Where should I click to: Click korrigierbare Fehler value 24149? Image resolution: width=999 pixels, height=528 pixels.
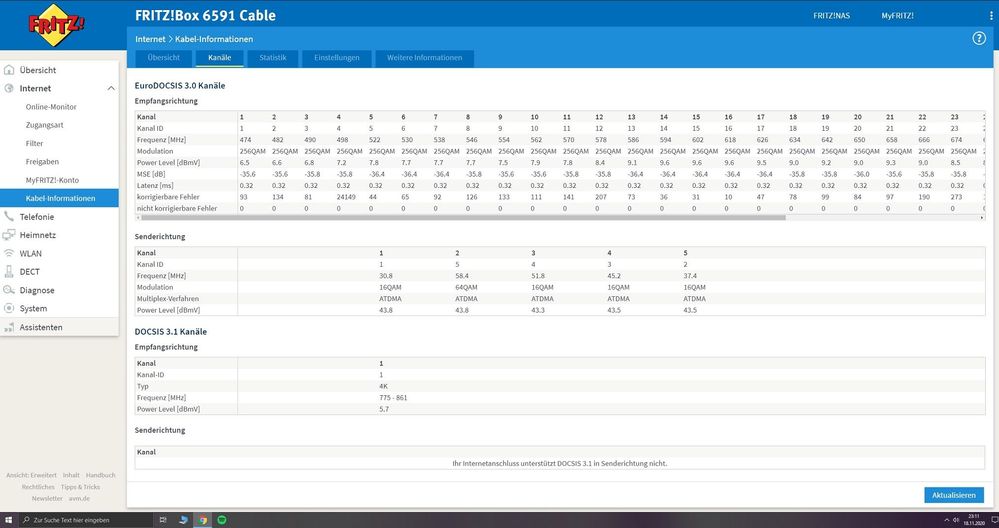[x=346, y=197]
